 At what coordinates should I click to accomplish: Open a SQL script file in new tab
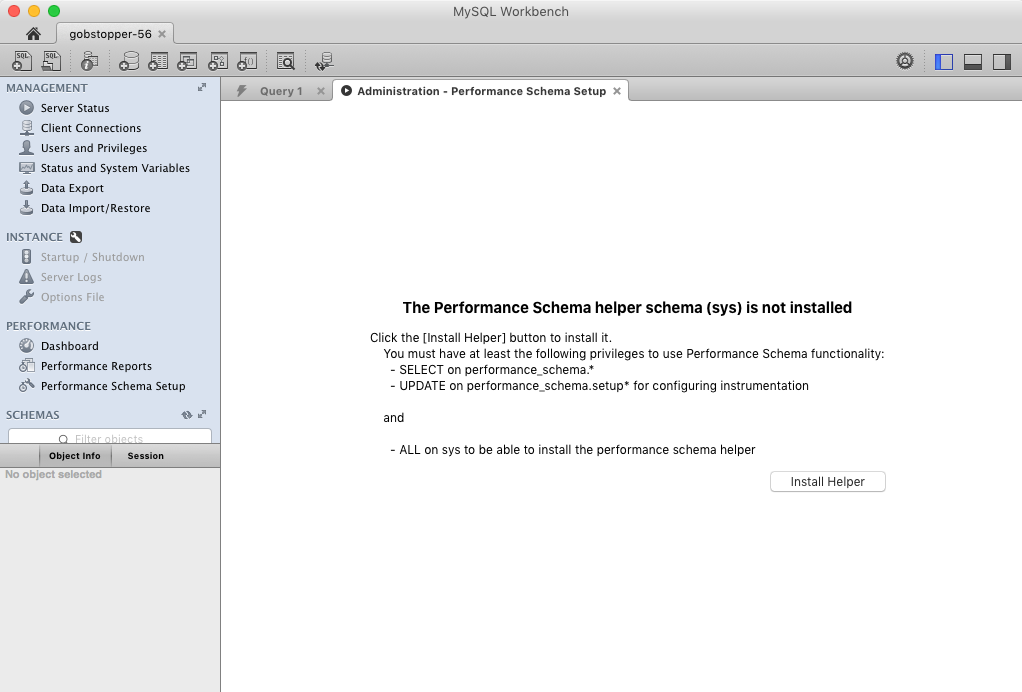click(51, 60)
